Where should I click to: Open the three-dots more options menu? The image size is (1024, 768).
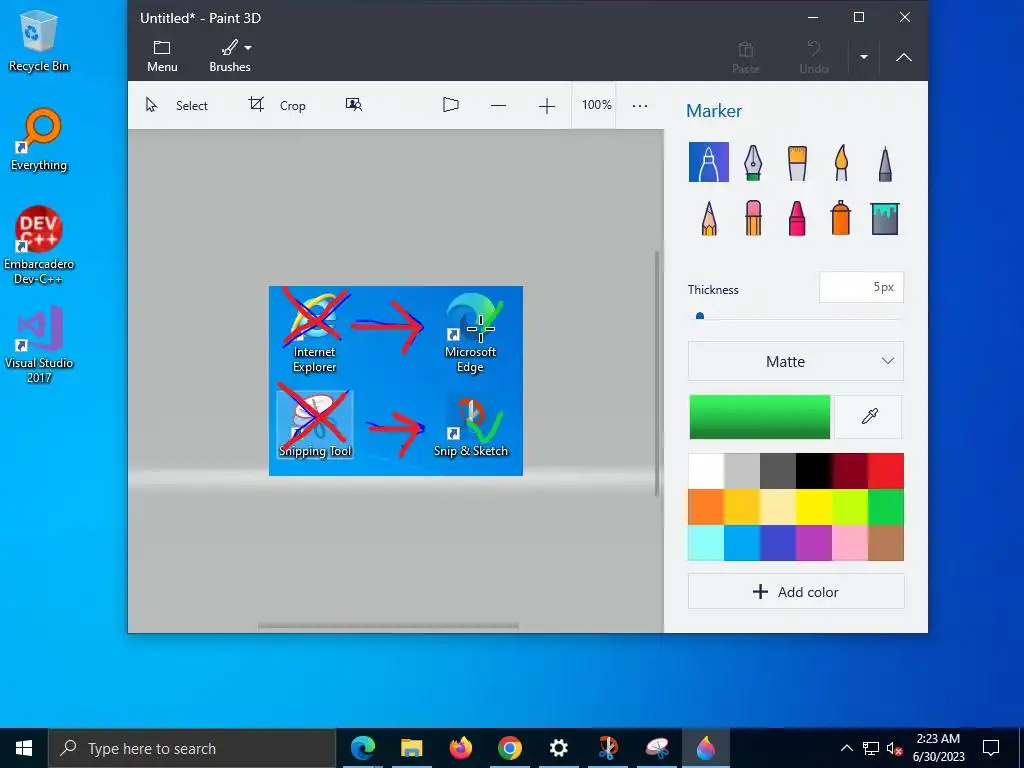tap(640, 105)
